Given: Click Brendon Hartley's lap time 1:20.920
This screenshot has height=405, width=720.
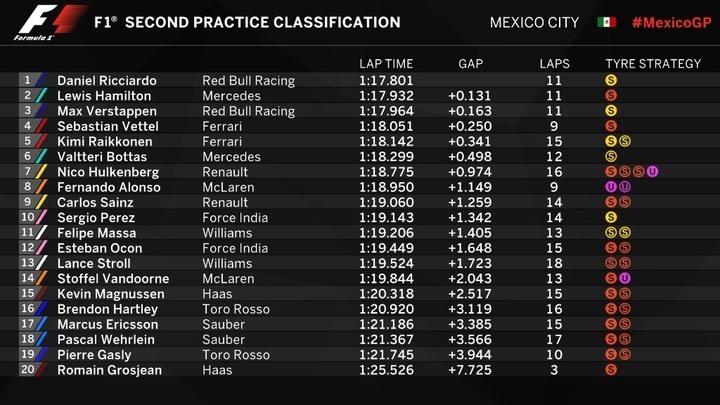Looking at the screenshot, I should (386, 309).
